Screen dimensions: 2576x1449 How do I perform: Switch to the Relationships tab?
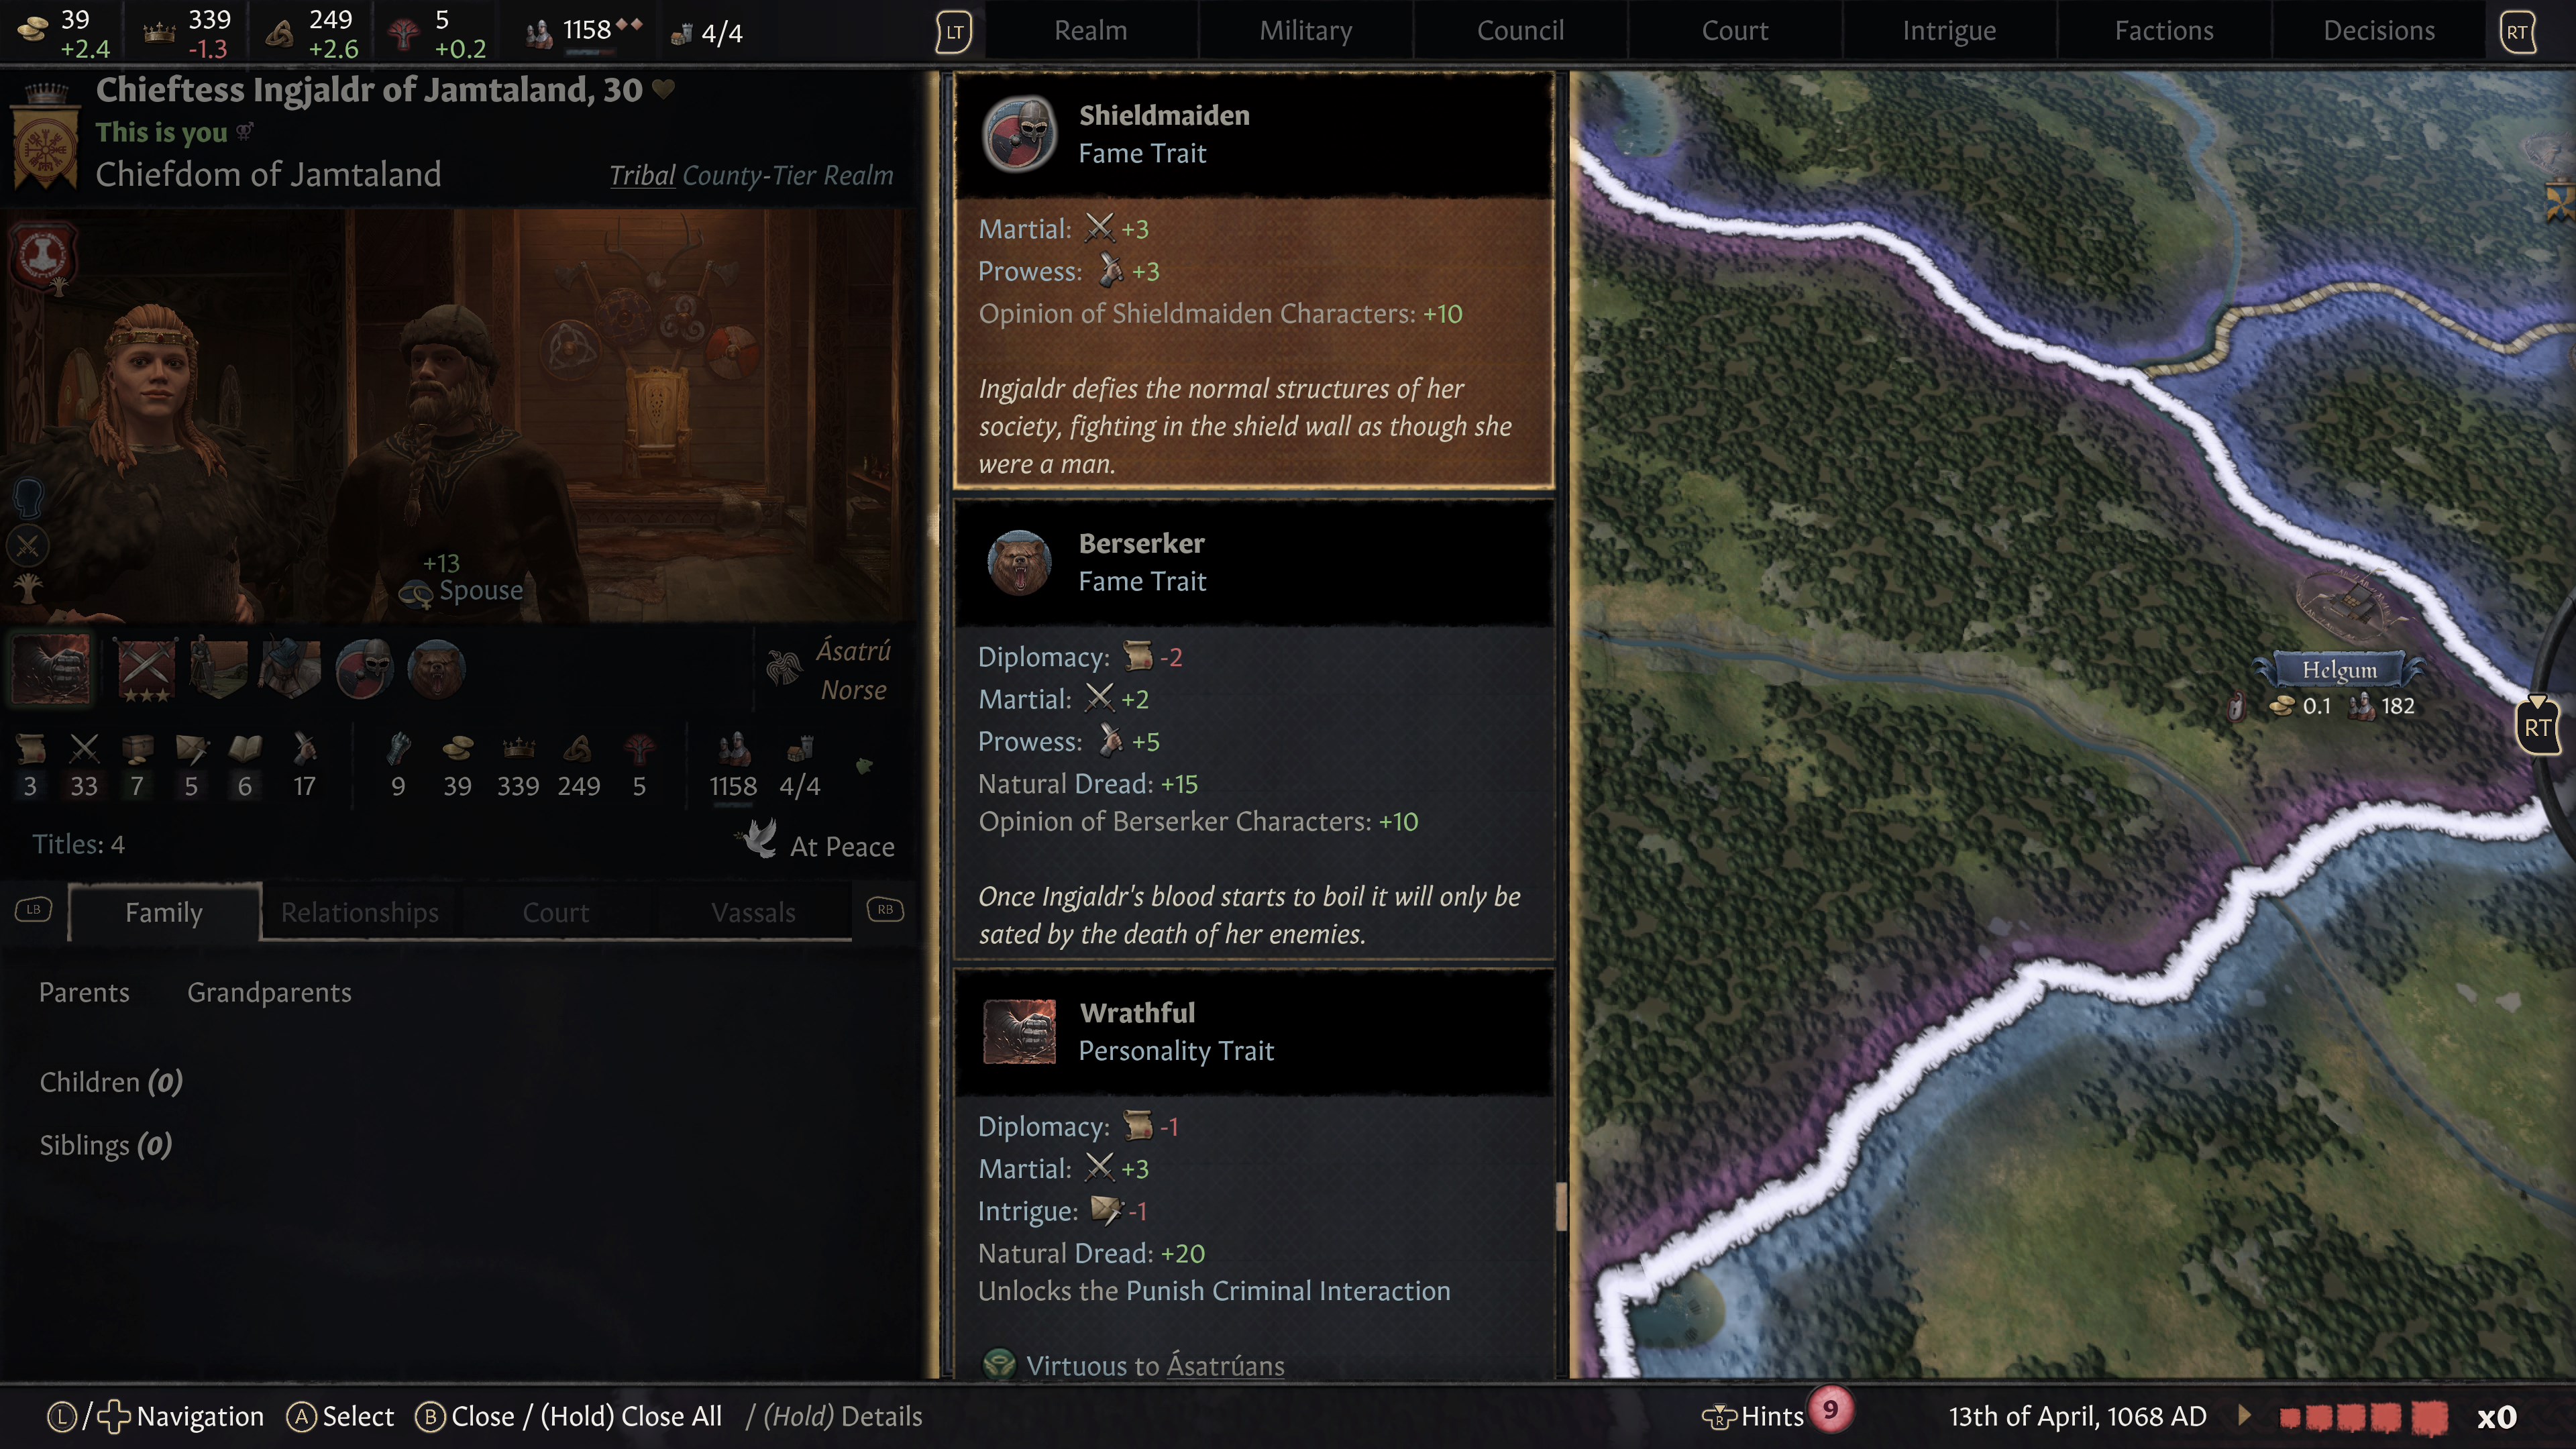359,912
